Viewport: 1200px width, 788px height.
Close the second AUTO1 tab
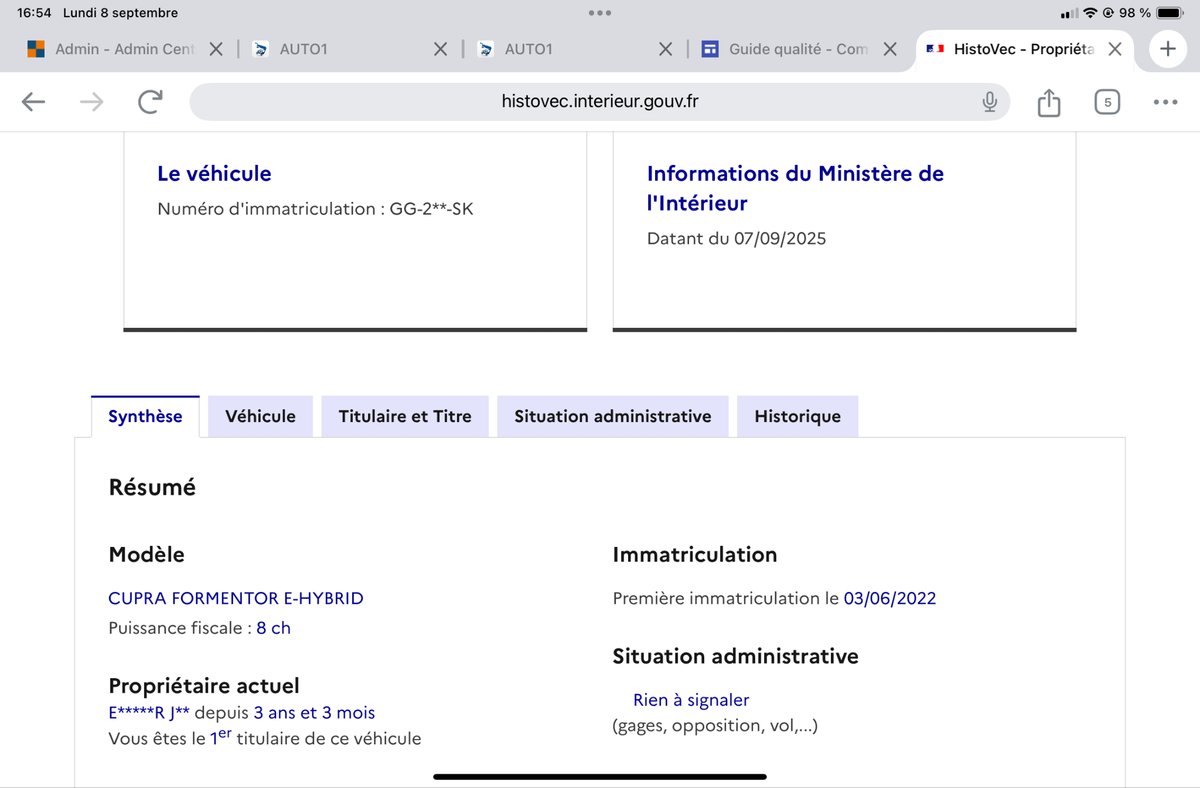(666, 49)
